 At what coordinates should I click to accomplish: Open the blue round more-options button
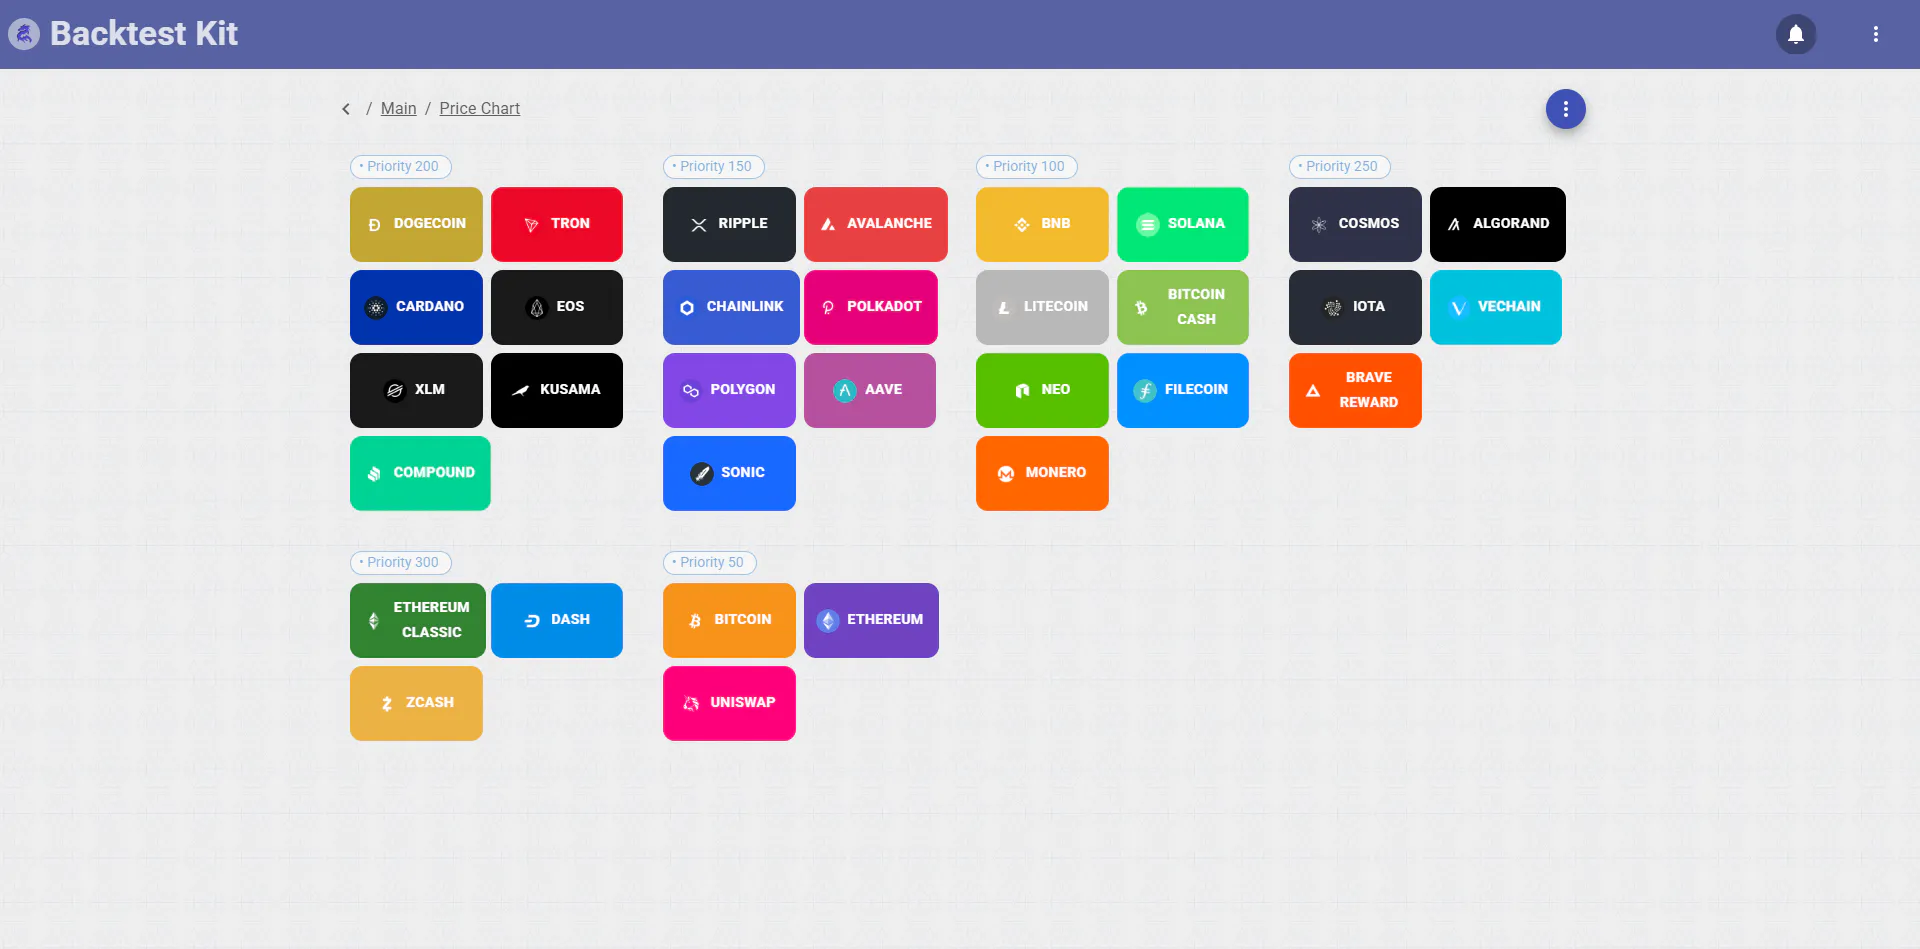[x=1566, y=109]
